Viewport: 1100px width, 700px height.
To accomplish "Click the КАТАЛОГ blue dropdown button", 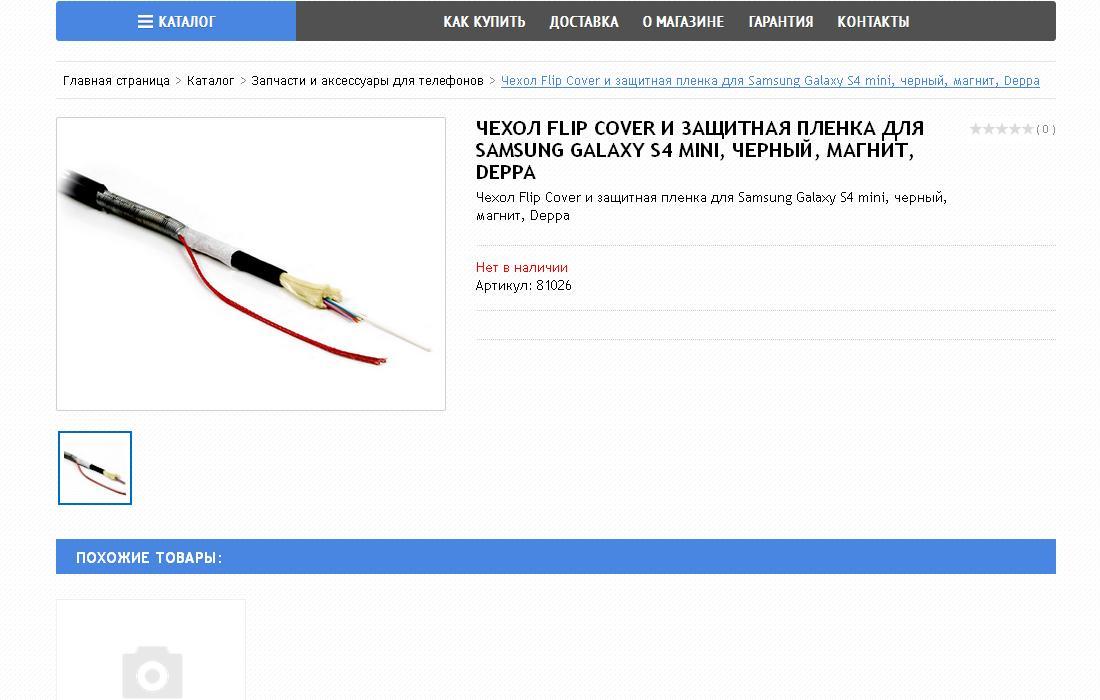I will coord(176,21).
